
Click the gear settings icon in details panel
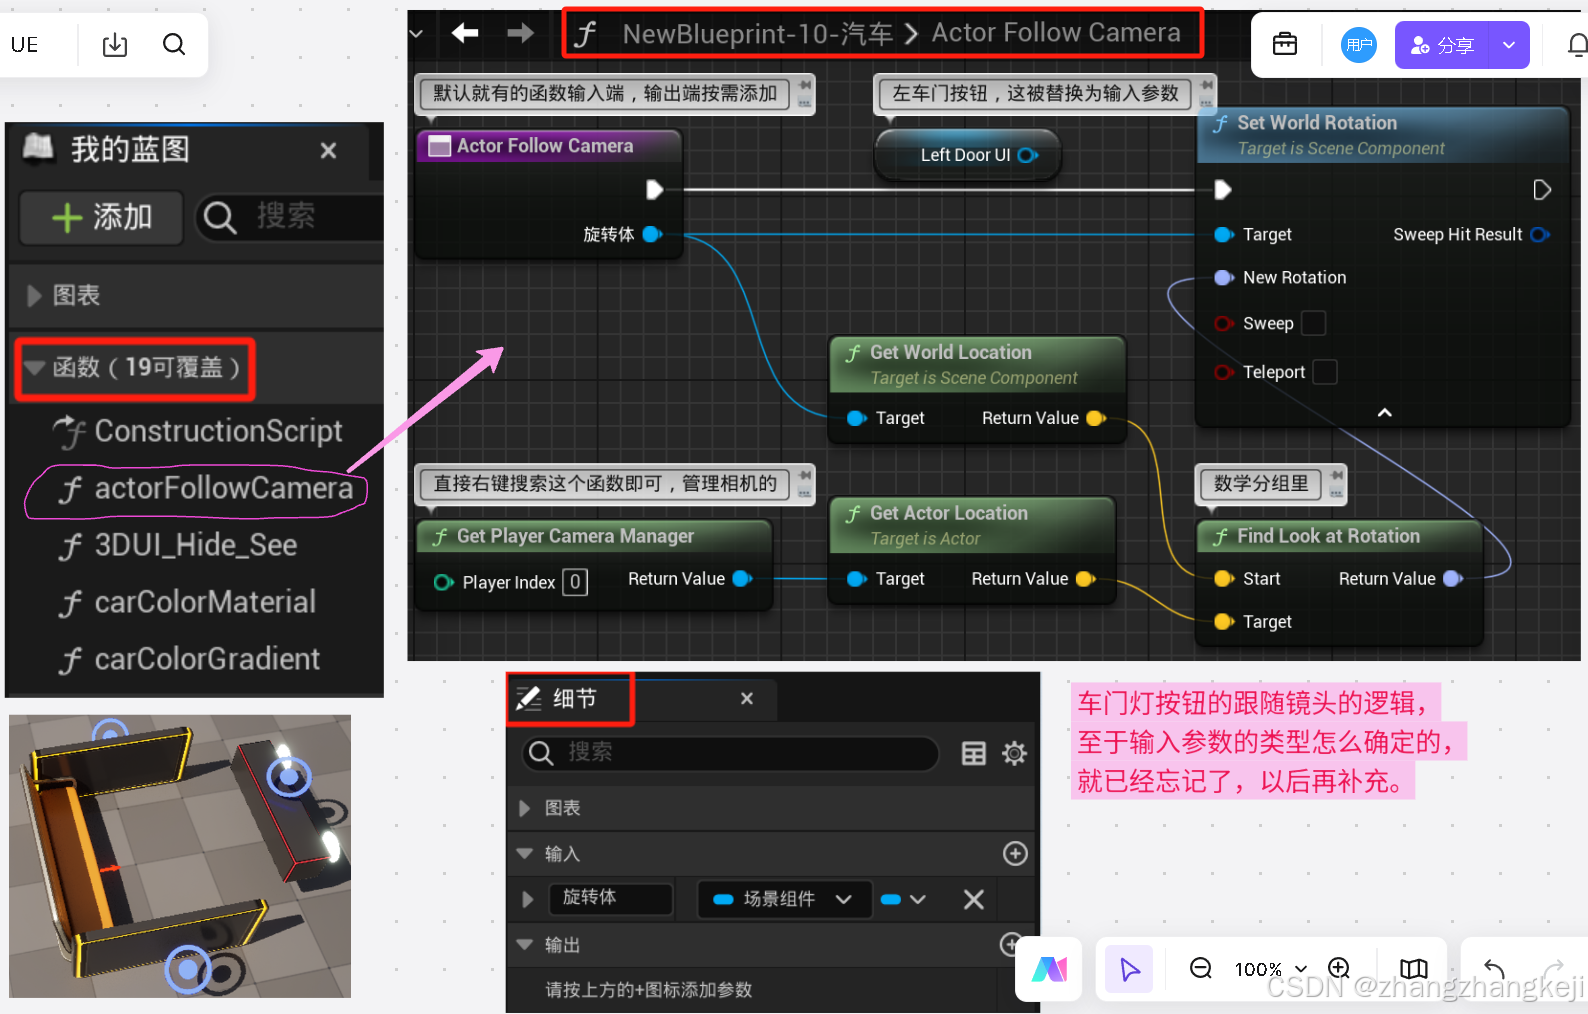tap(1014, 753)
